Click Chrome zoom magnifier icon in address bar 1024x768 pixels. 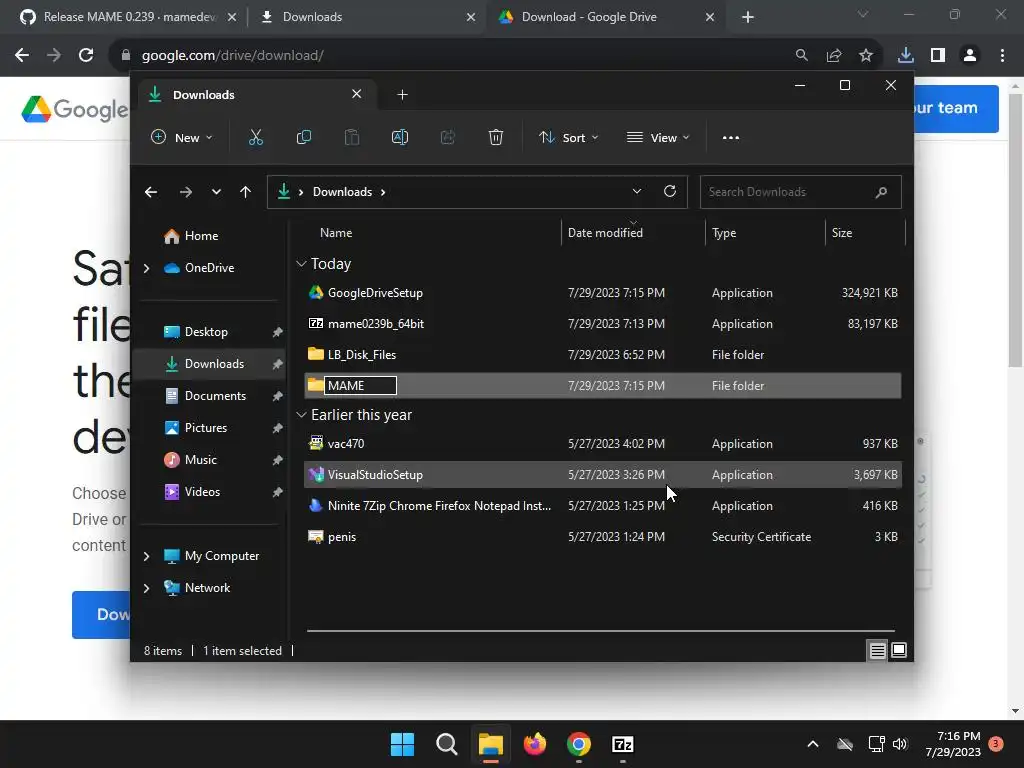(x=802, y=56)
